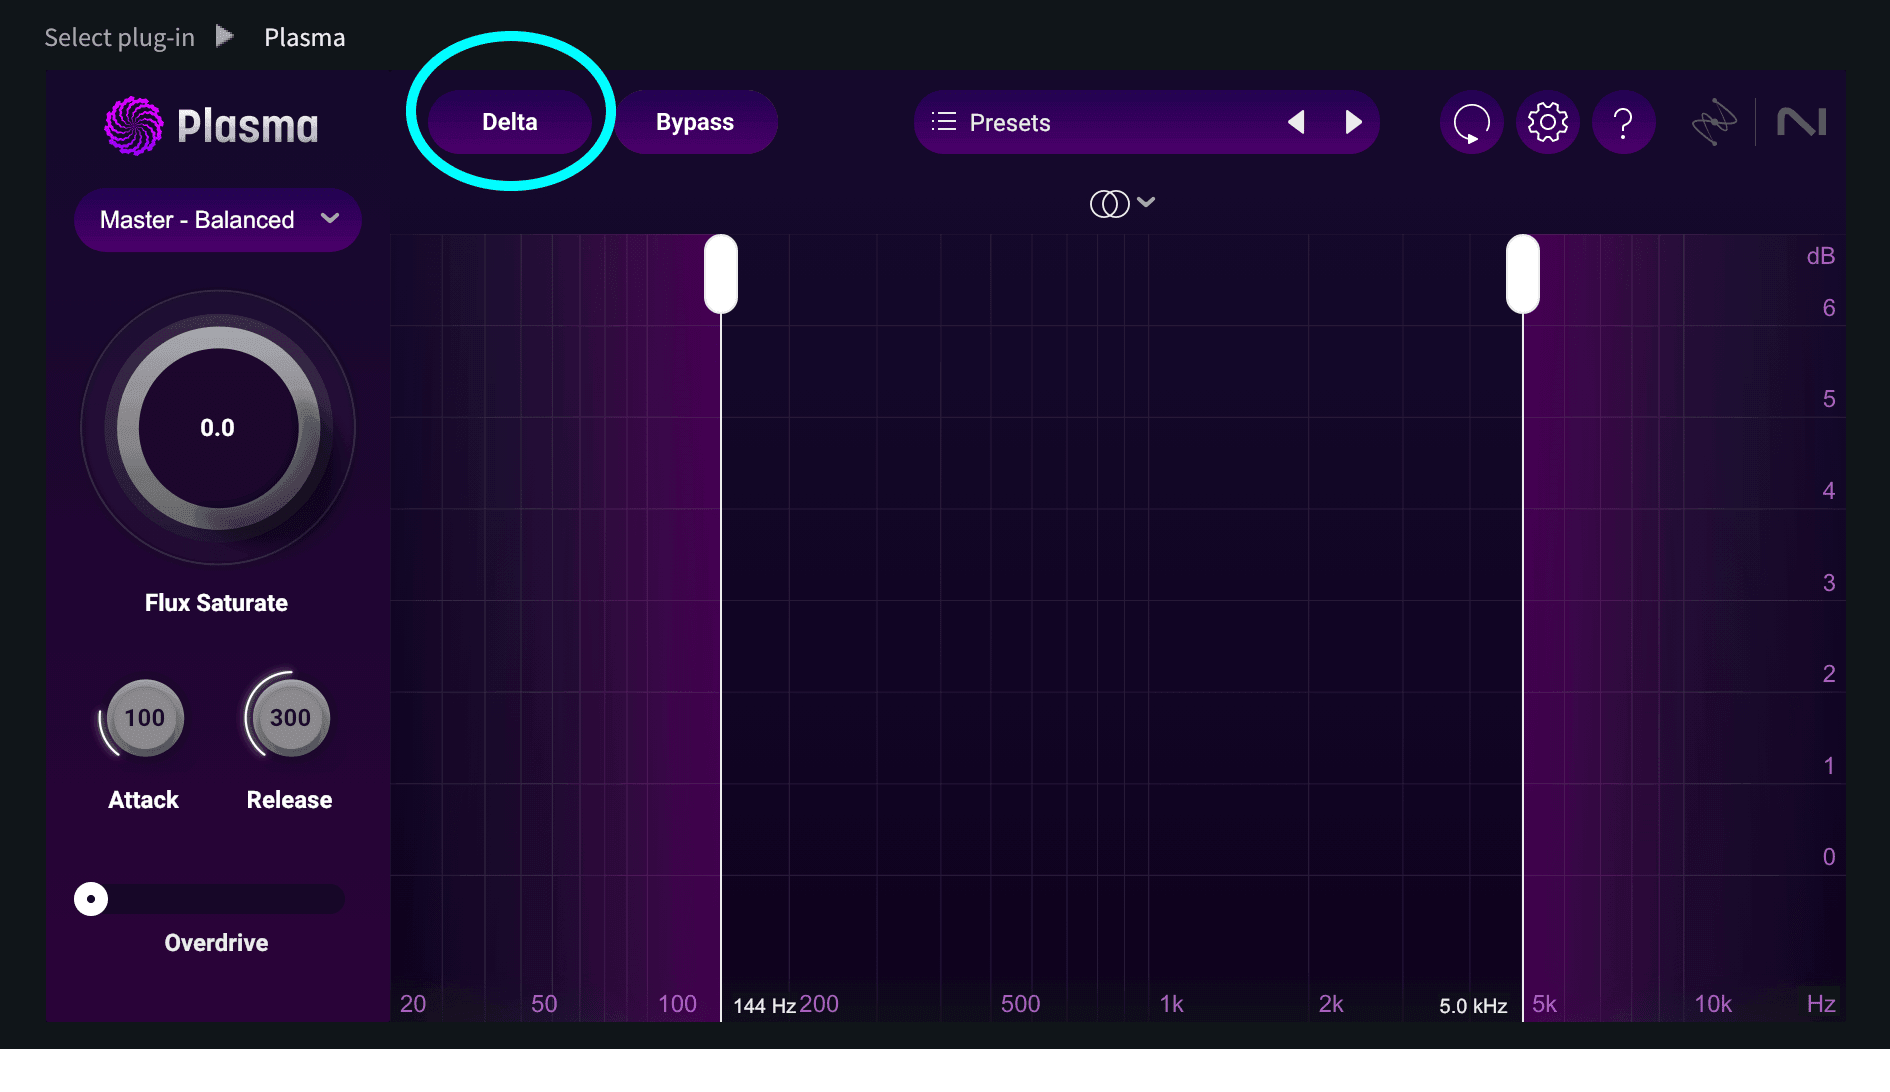Click the dB axis label
Screen dimensions: 1890x1092
[x=1821, y=256]
